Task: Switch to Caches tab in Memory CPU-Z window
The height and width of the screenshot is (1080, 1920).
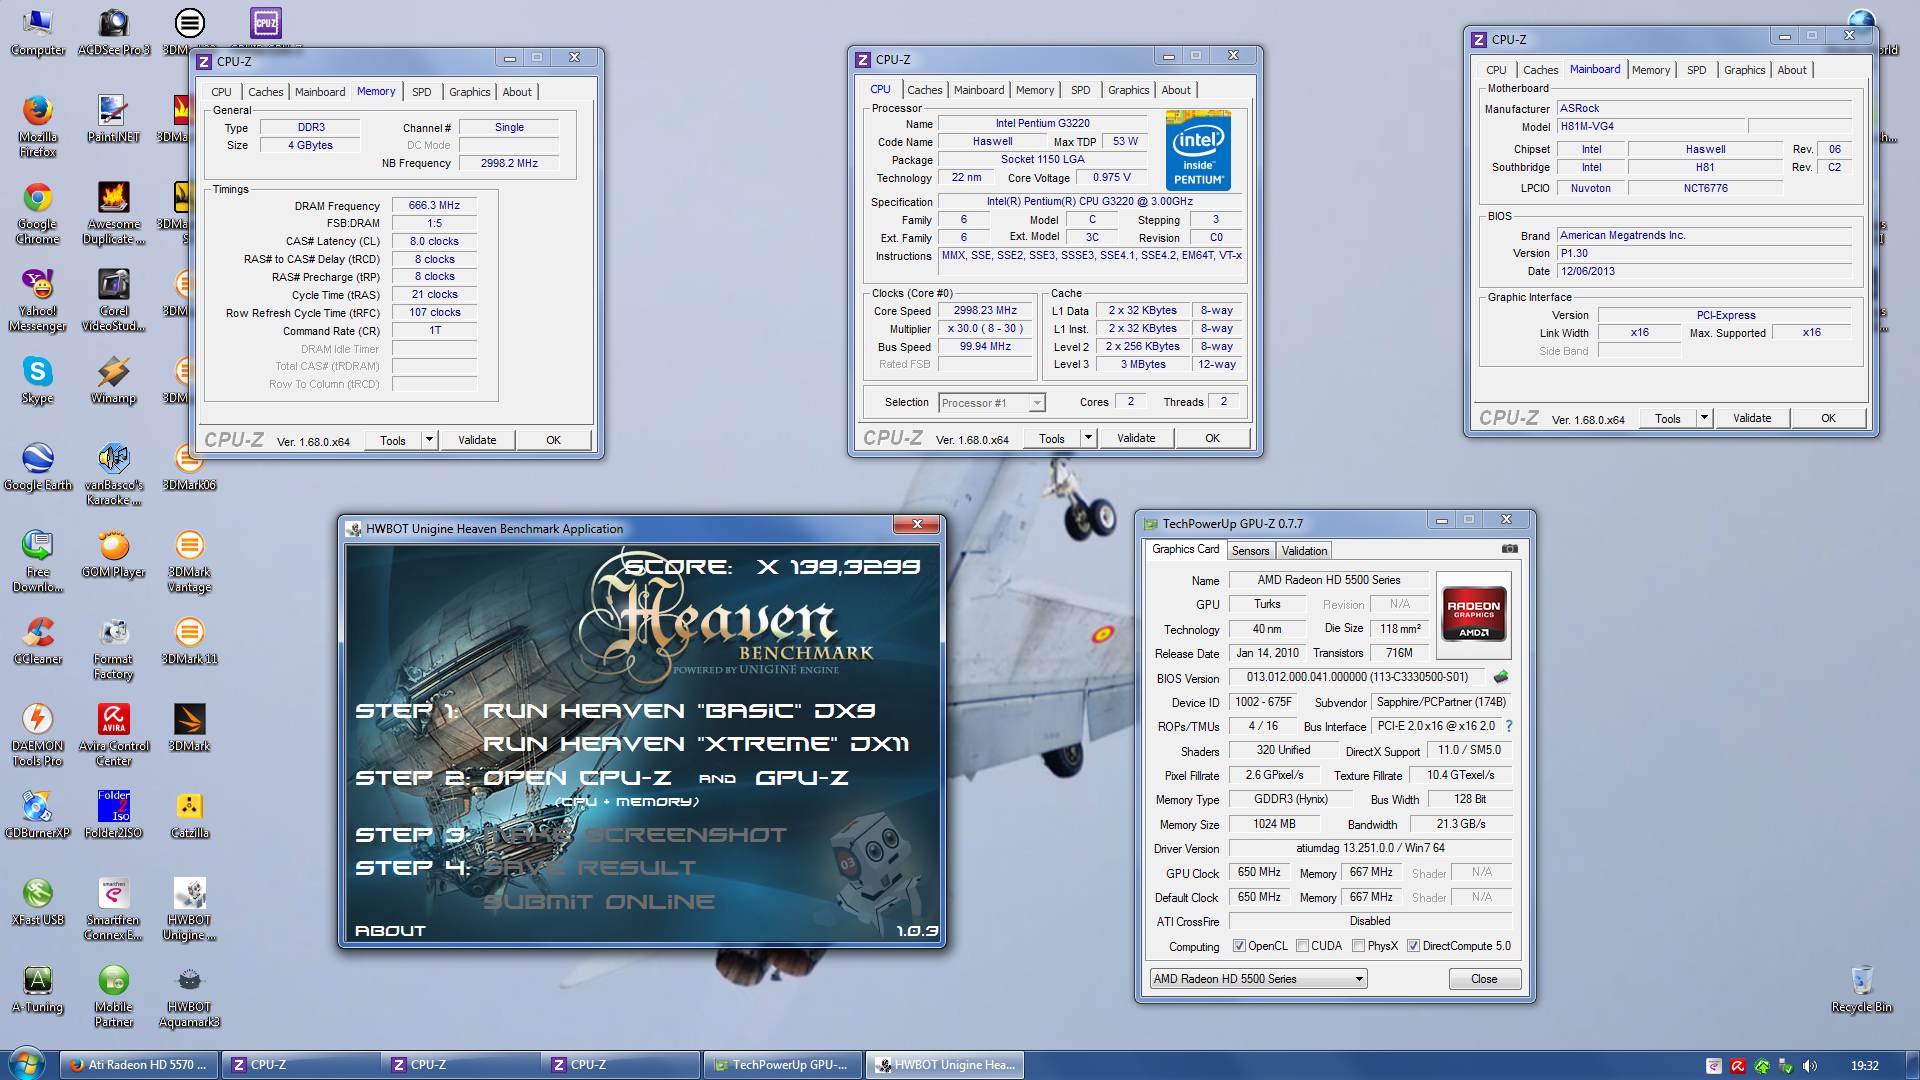Action: 265,92
